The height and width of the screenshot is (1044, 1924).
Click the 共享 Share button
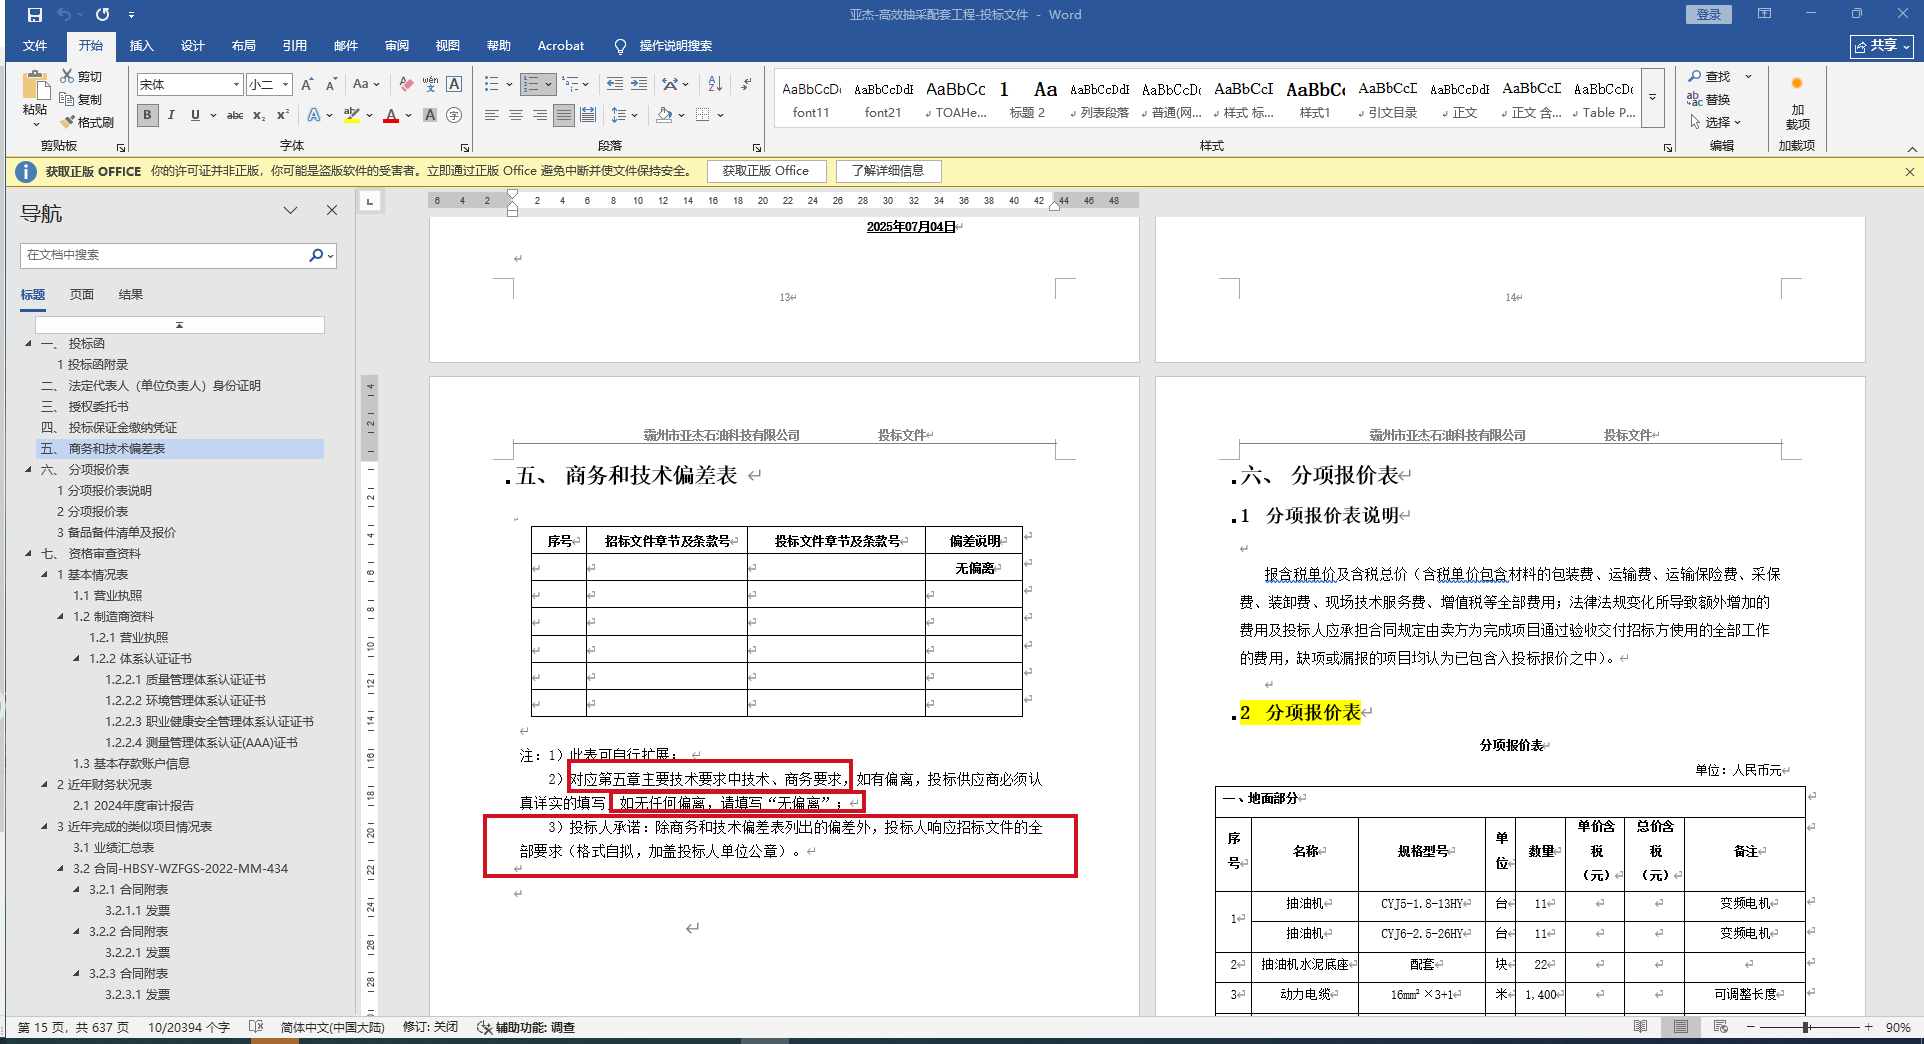(x=1881, y=46)
